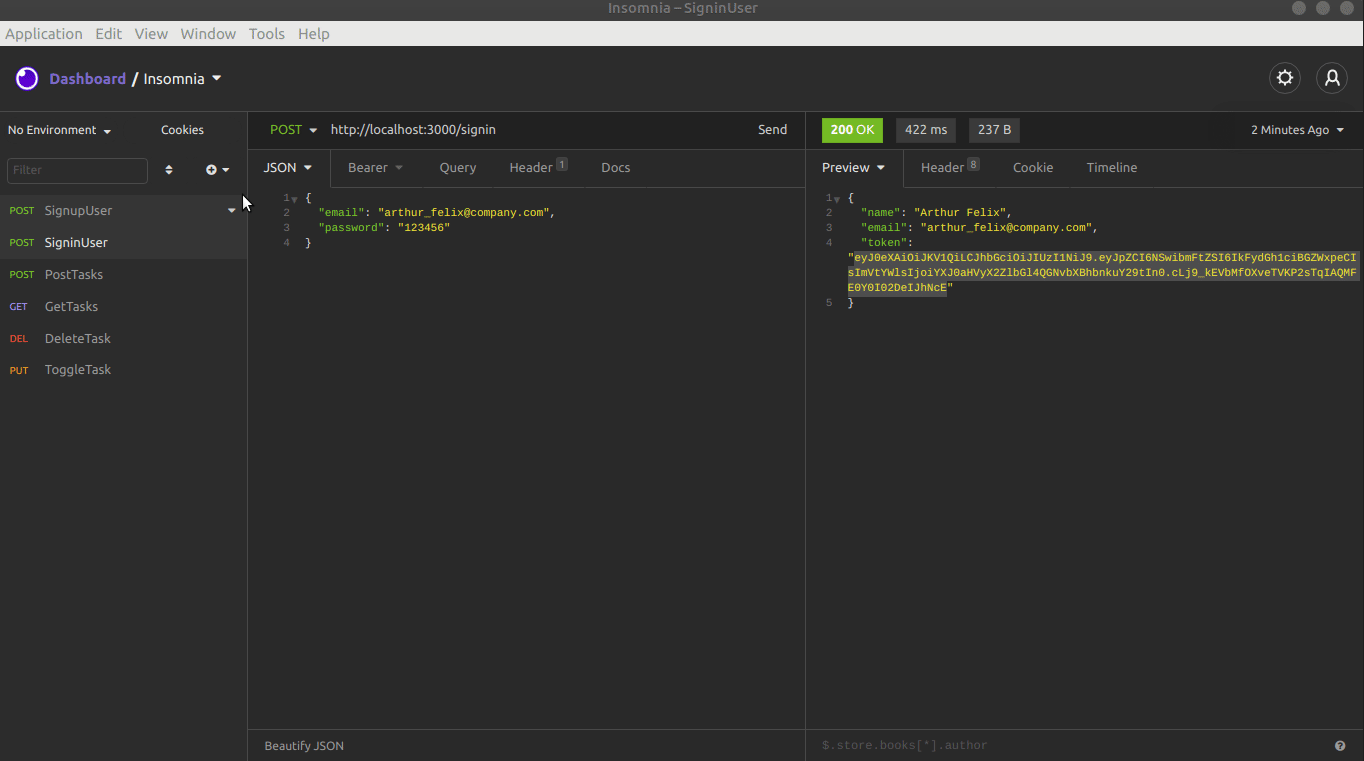Click the Beautify JSON button
The image size is (1364, 761).
(x=303, y=745)
